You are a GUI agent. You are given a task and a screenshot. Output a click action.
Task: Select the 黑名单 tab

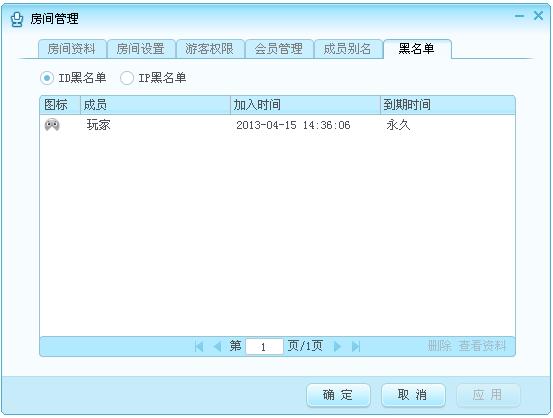(417, 49)
